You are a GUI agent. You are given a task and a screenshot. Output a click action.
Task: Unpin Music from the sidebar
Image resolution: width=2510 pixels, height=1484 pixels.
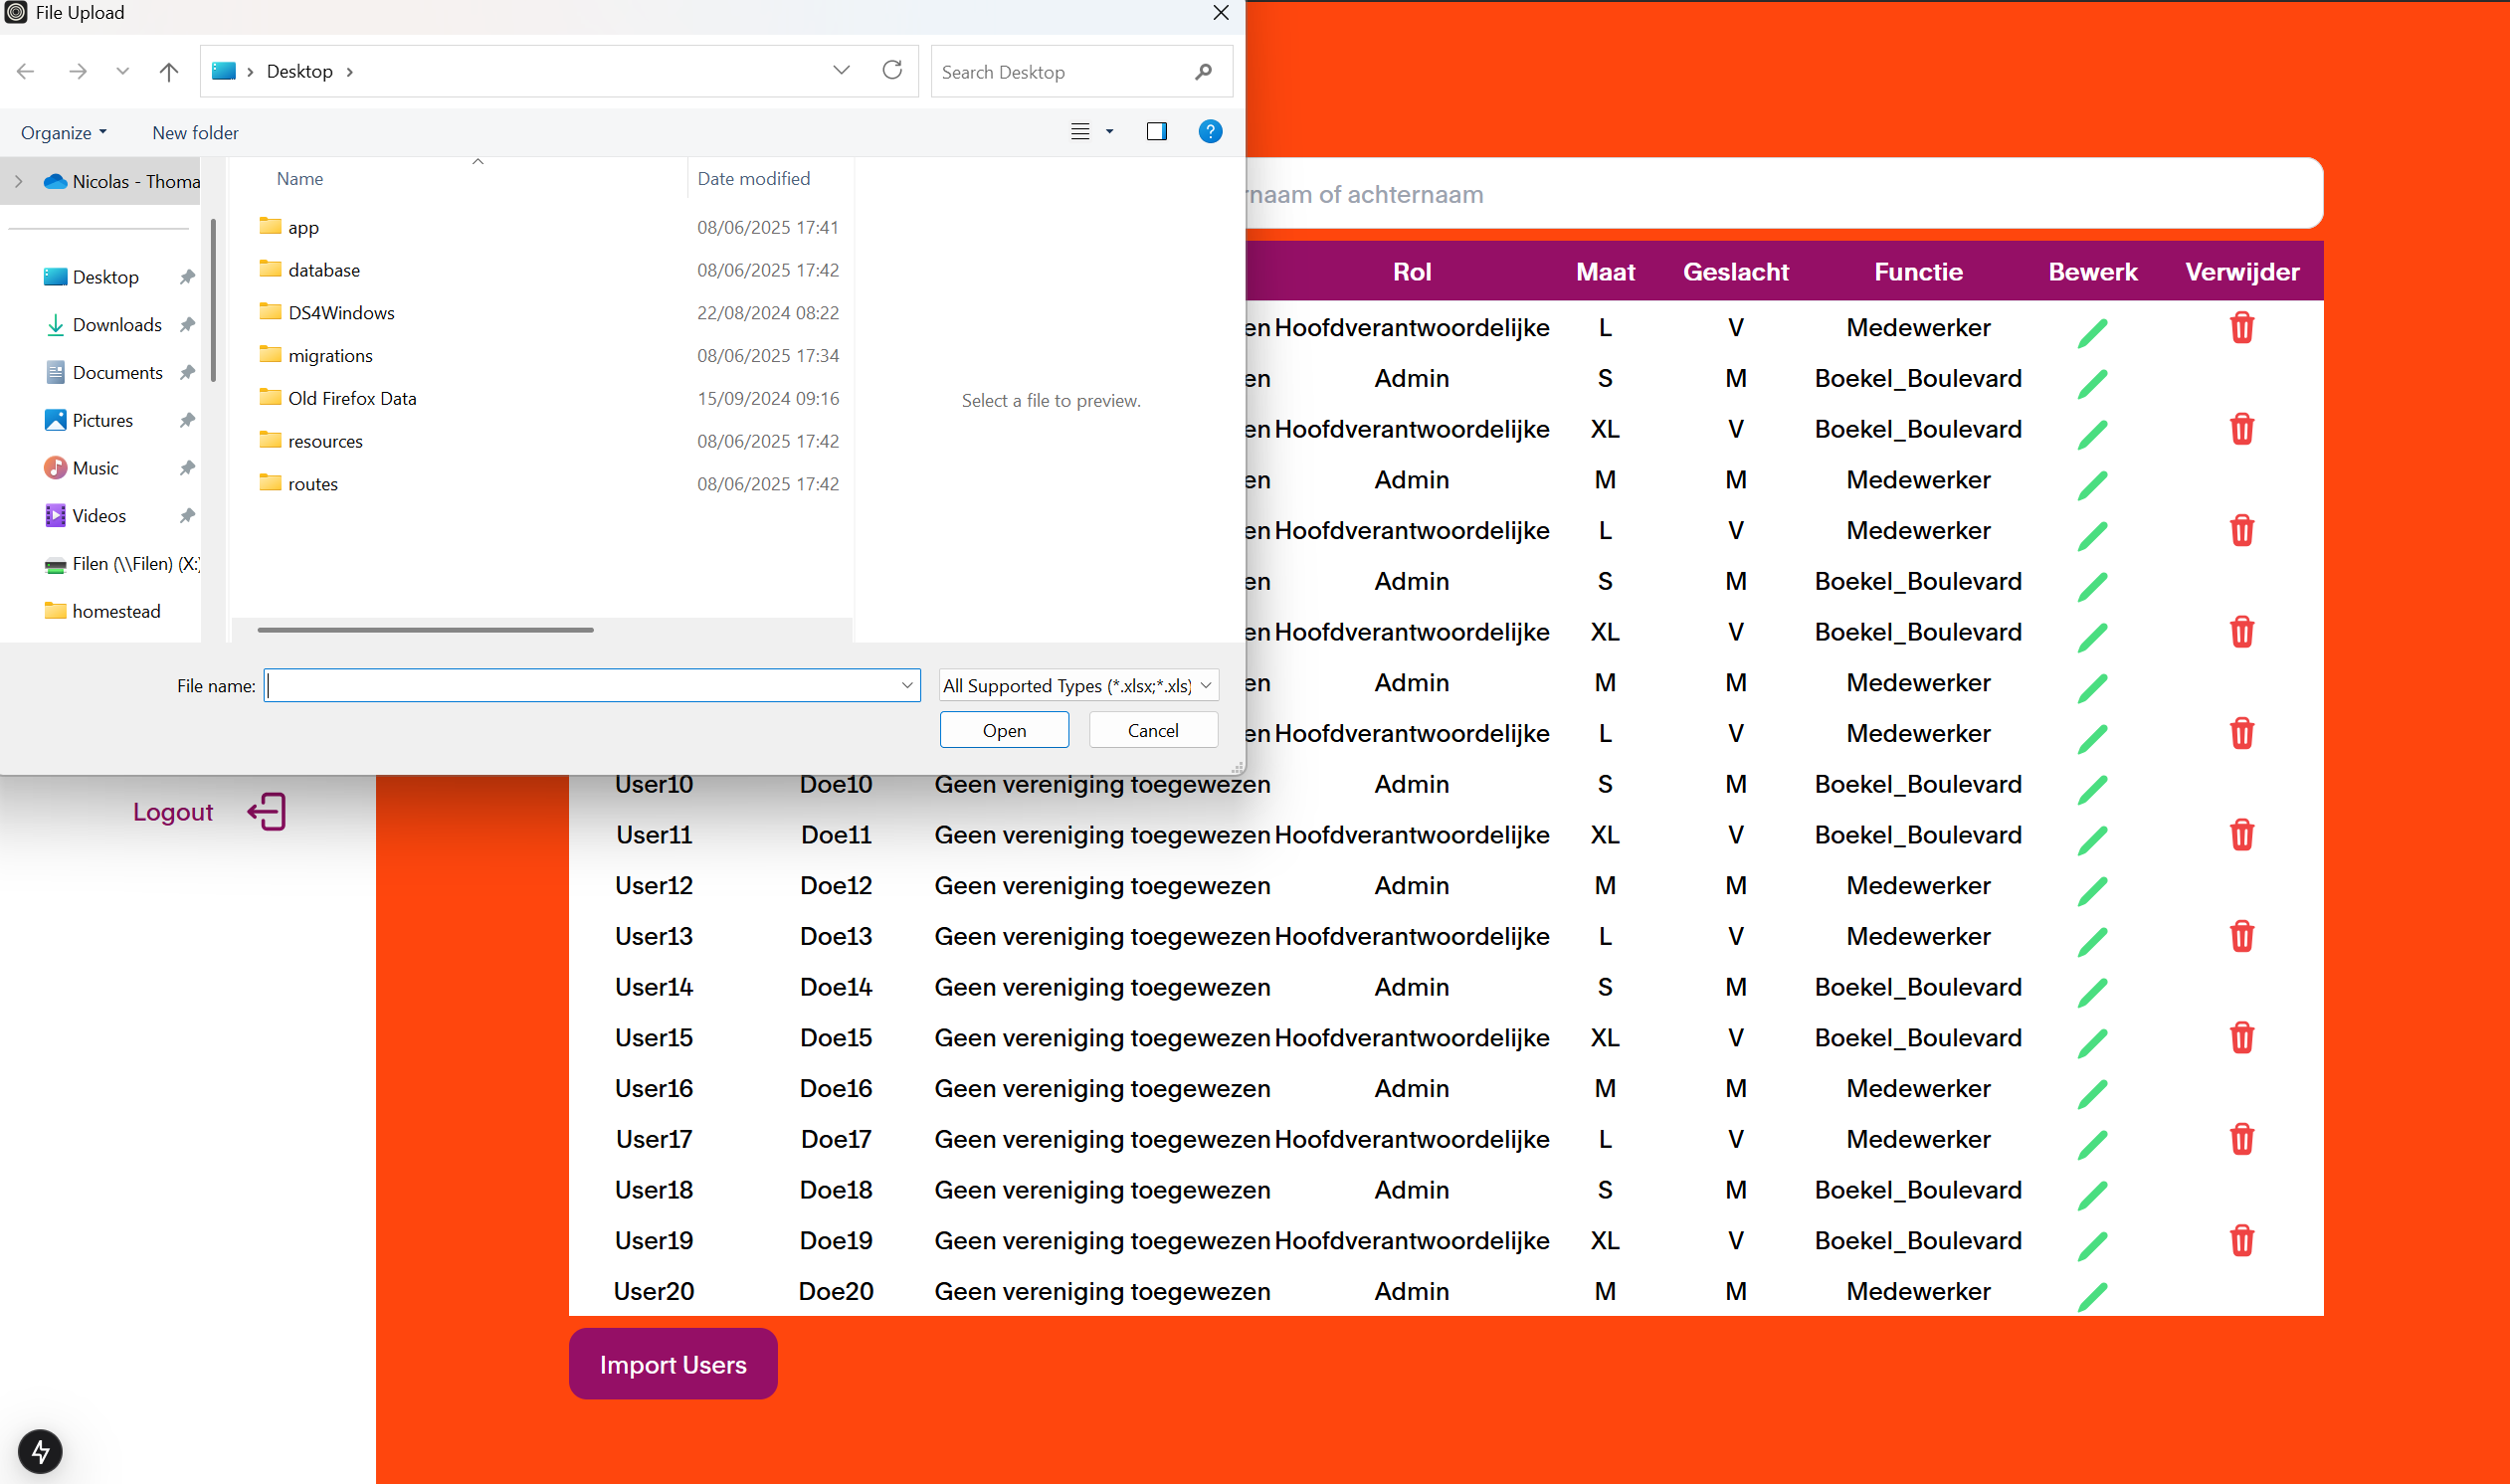pyautogui.click(x=188, y=467)
